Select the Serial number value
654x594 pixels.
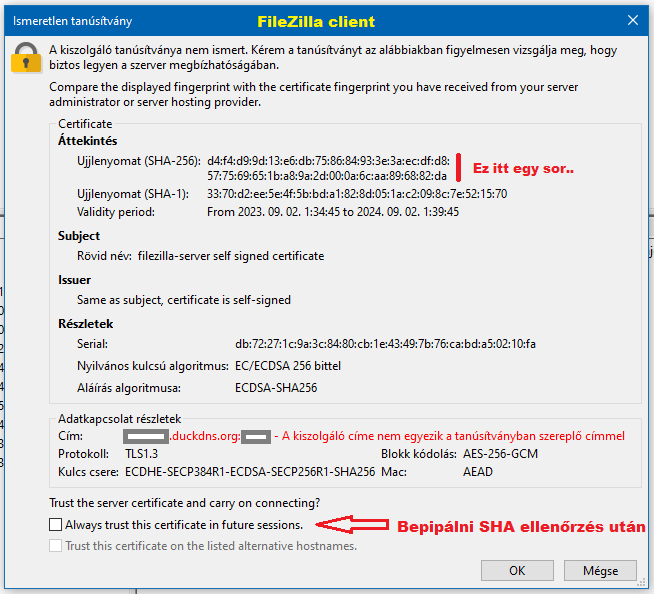(x=385, y=344)
